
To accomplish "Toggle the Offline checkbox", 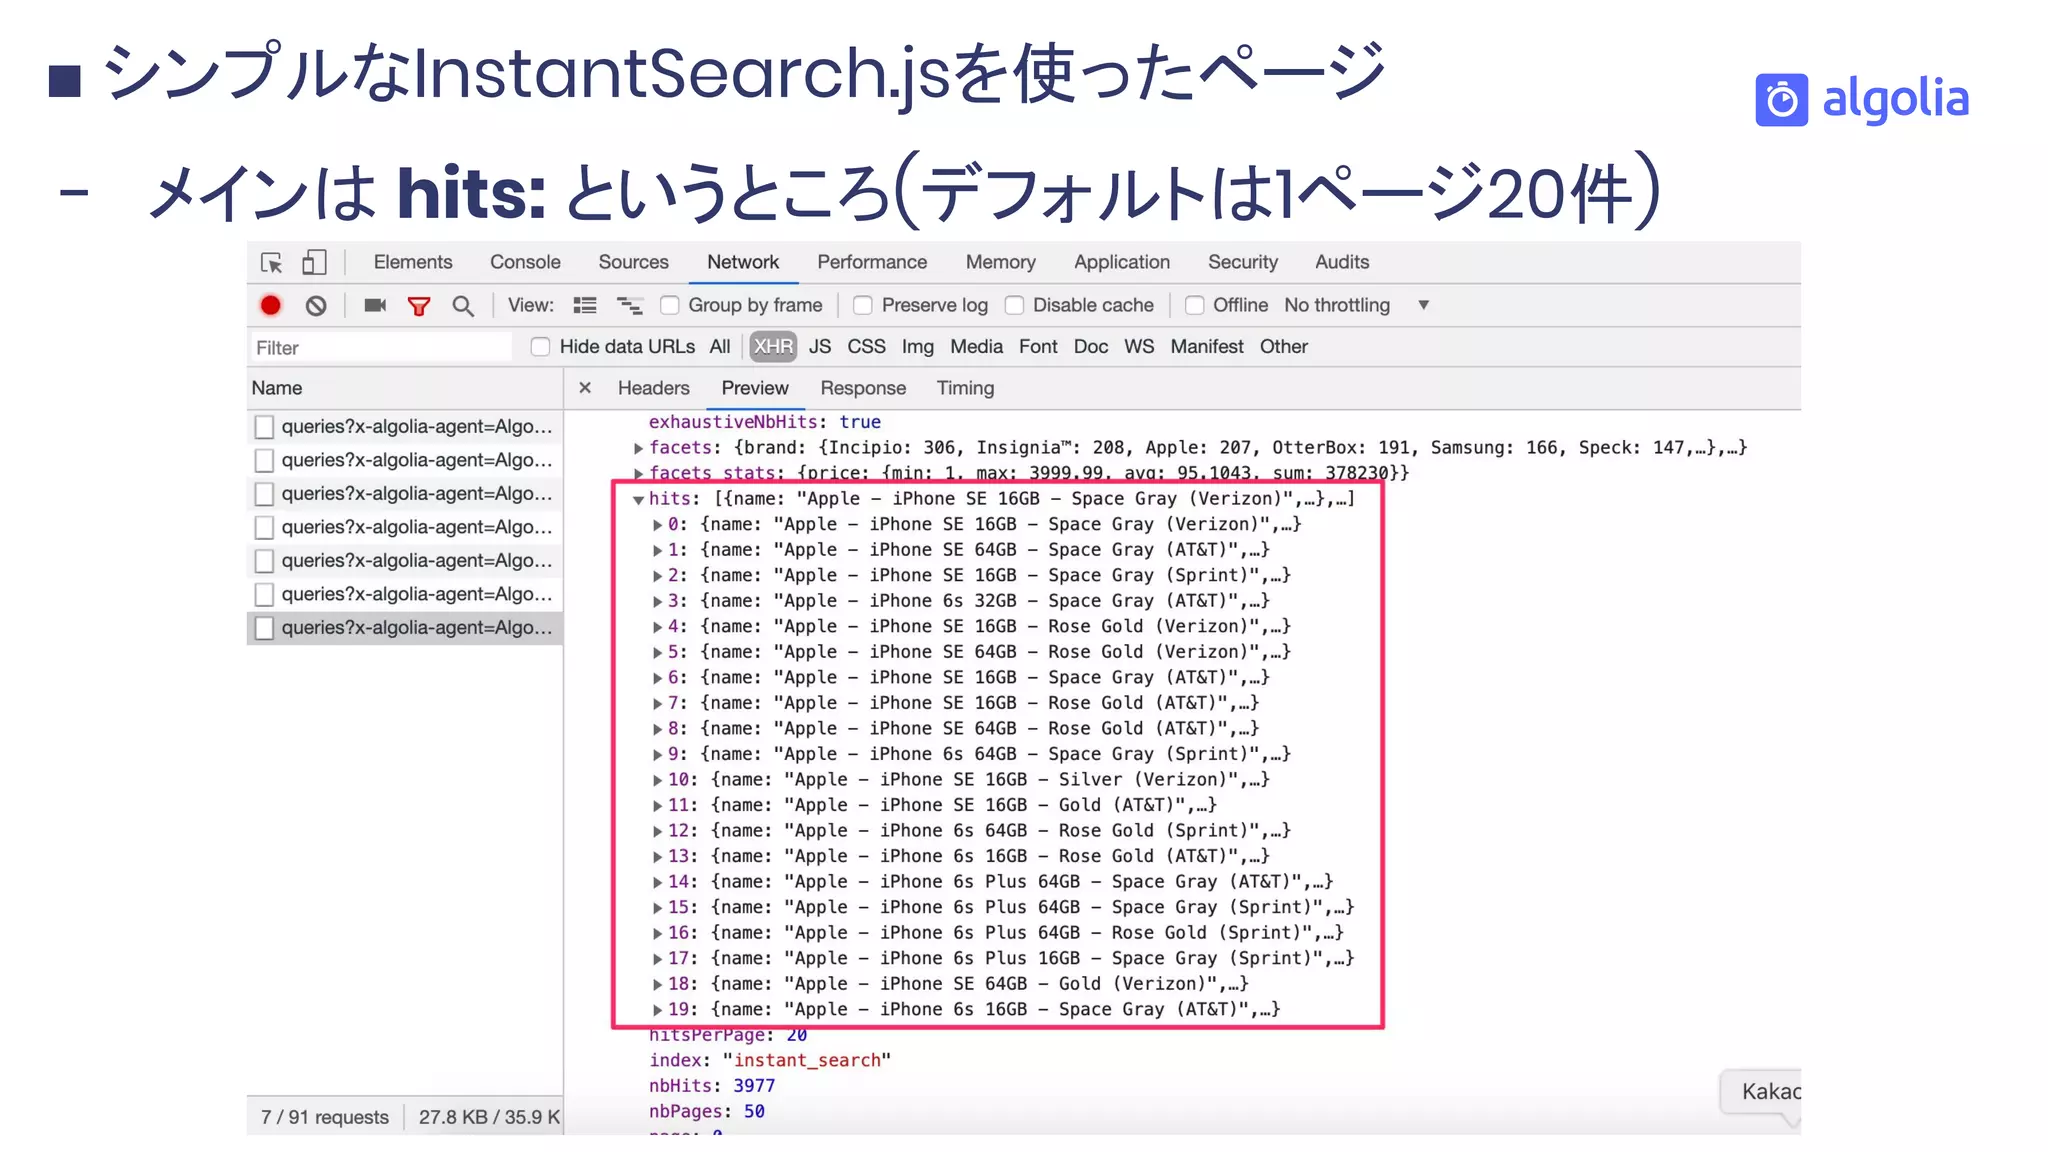I will pyautogui.click(x=1194, y=305).
